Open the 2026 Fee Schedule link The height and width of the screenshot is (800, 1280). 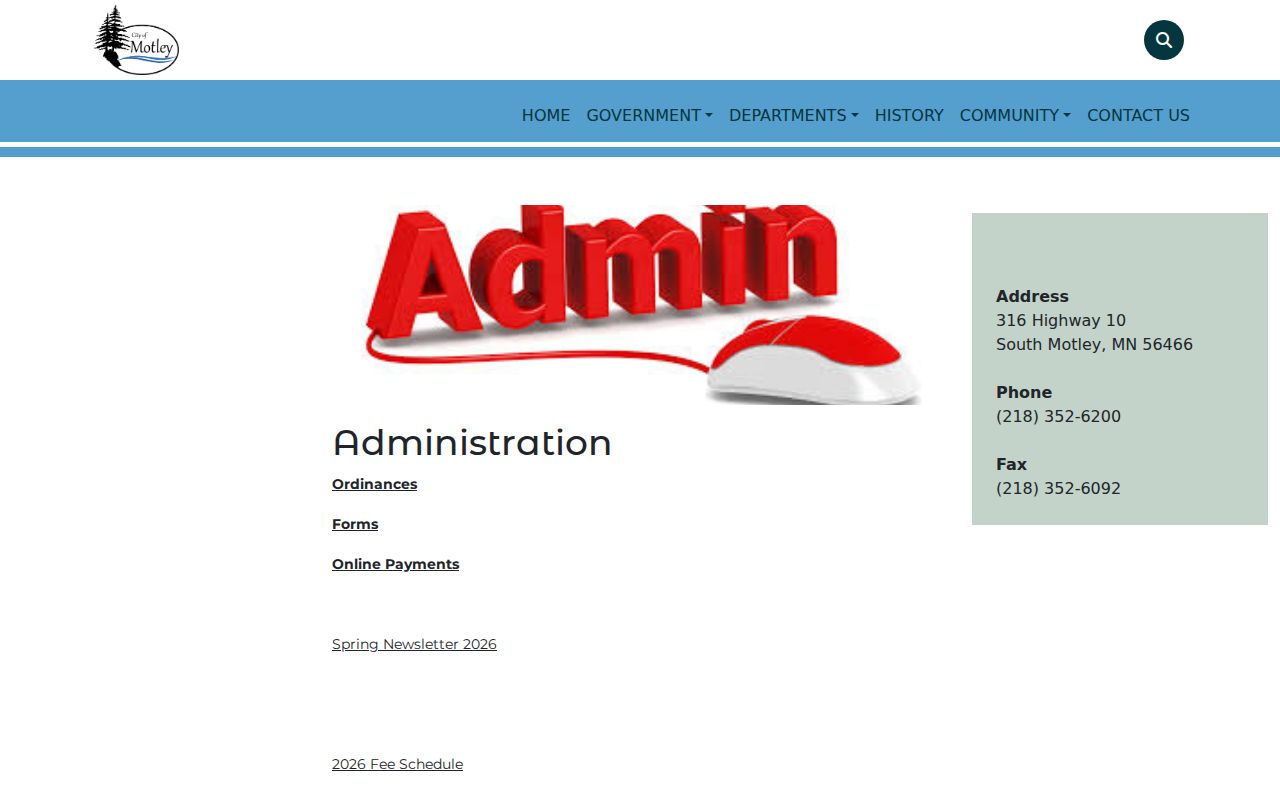(x=397, y=764)
